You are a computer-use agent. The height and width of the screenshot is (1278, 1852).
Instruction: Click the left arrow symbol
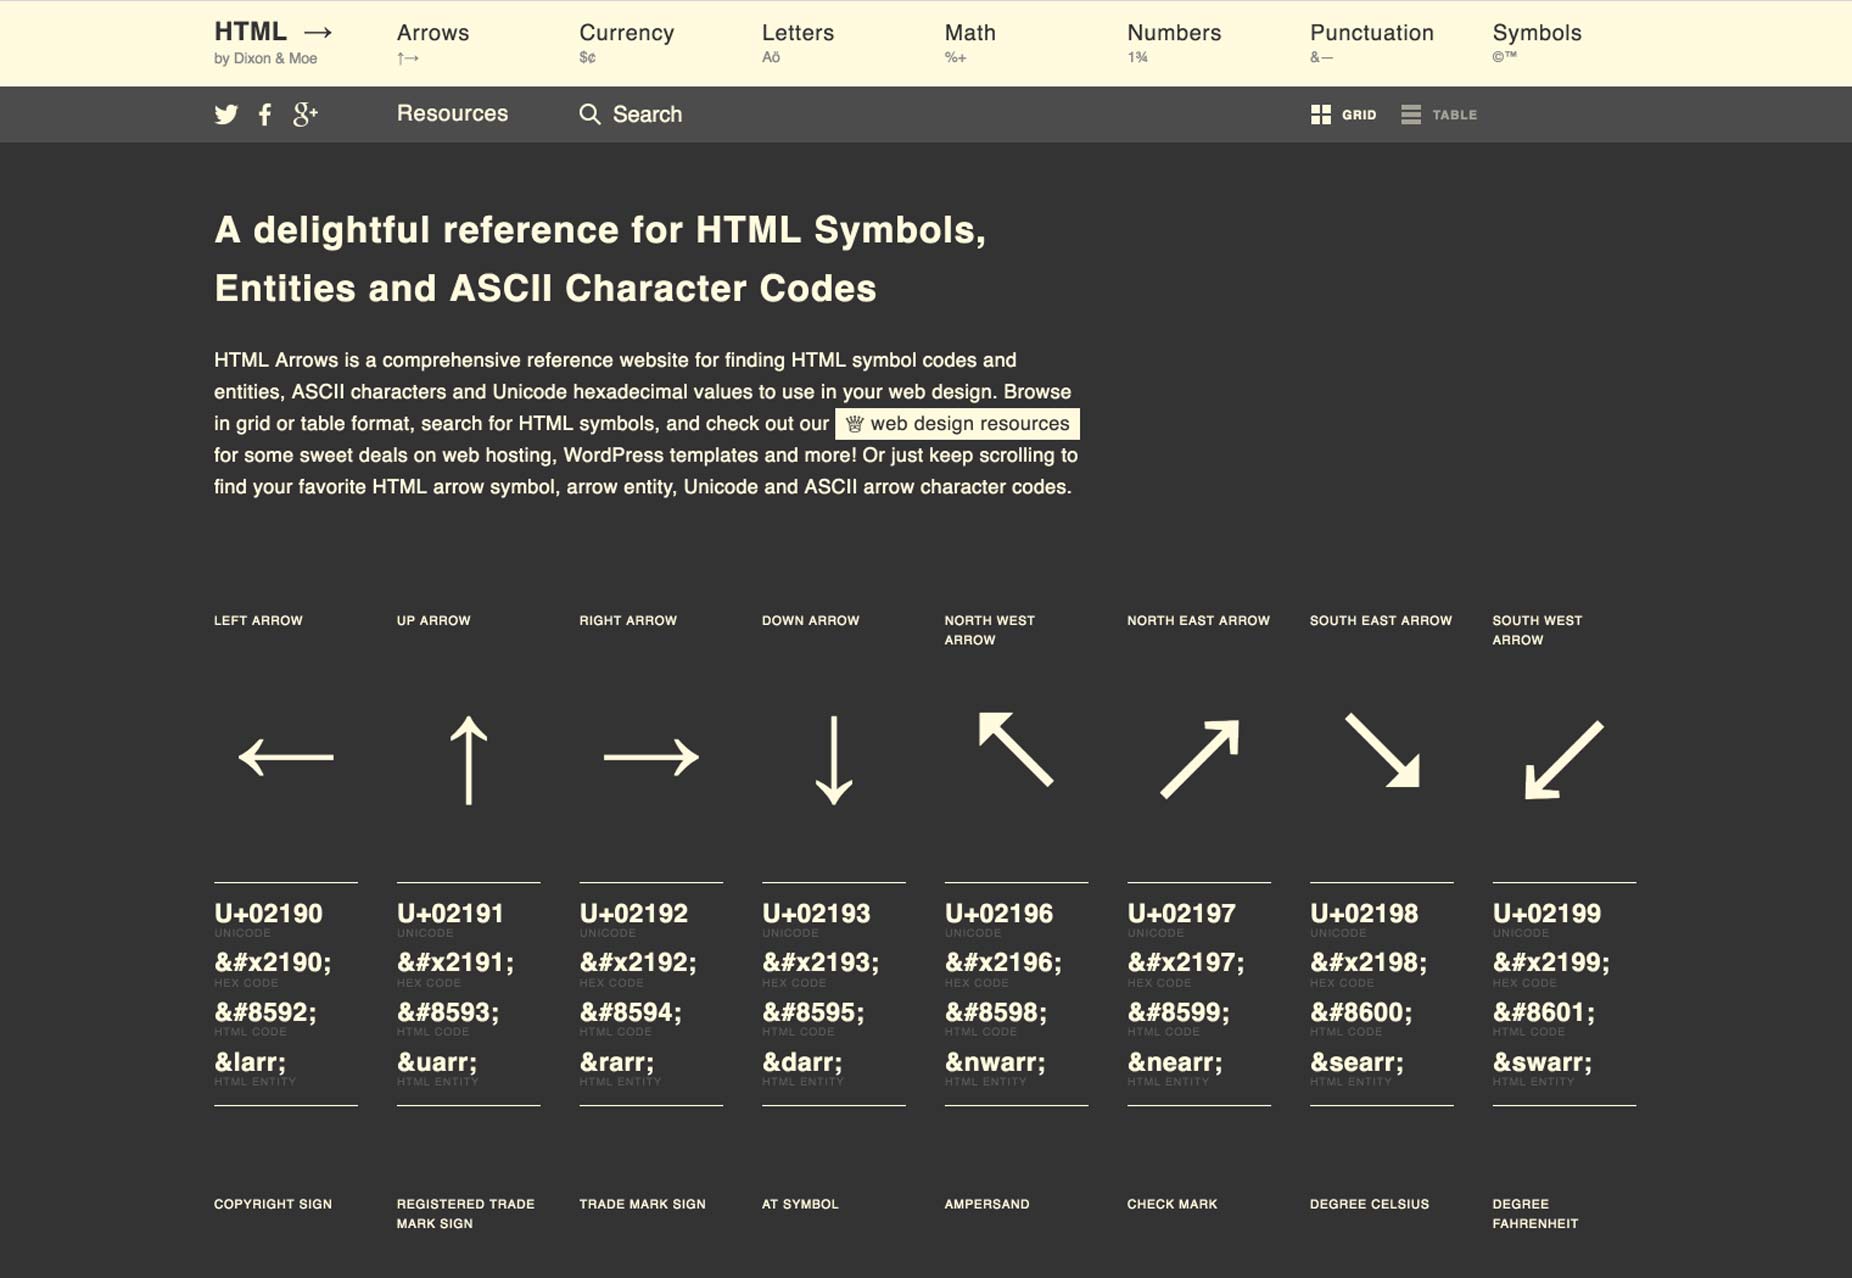286,757
